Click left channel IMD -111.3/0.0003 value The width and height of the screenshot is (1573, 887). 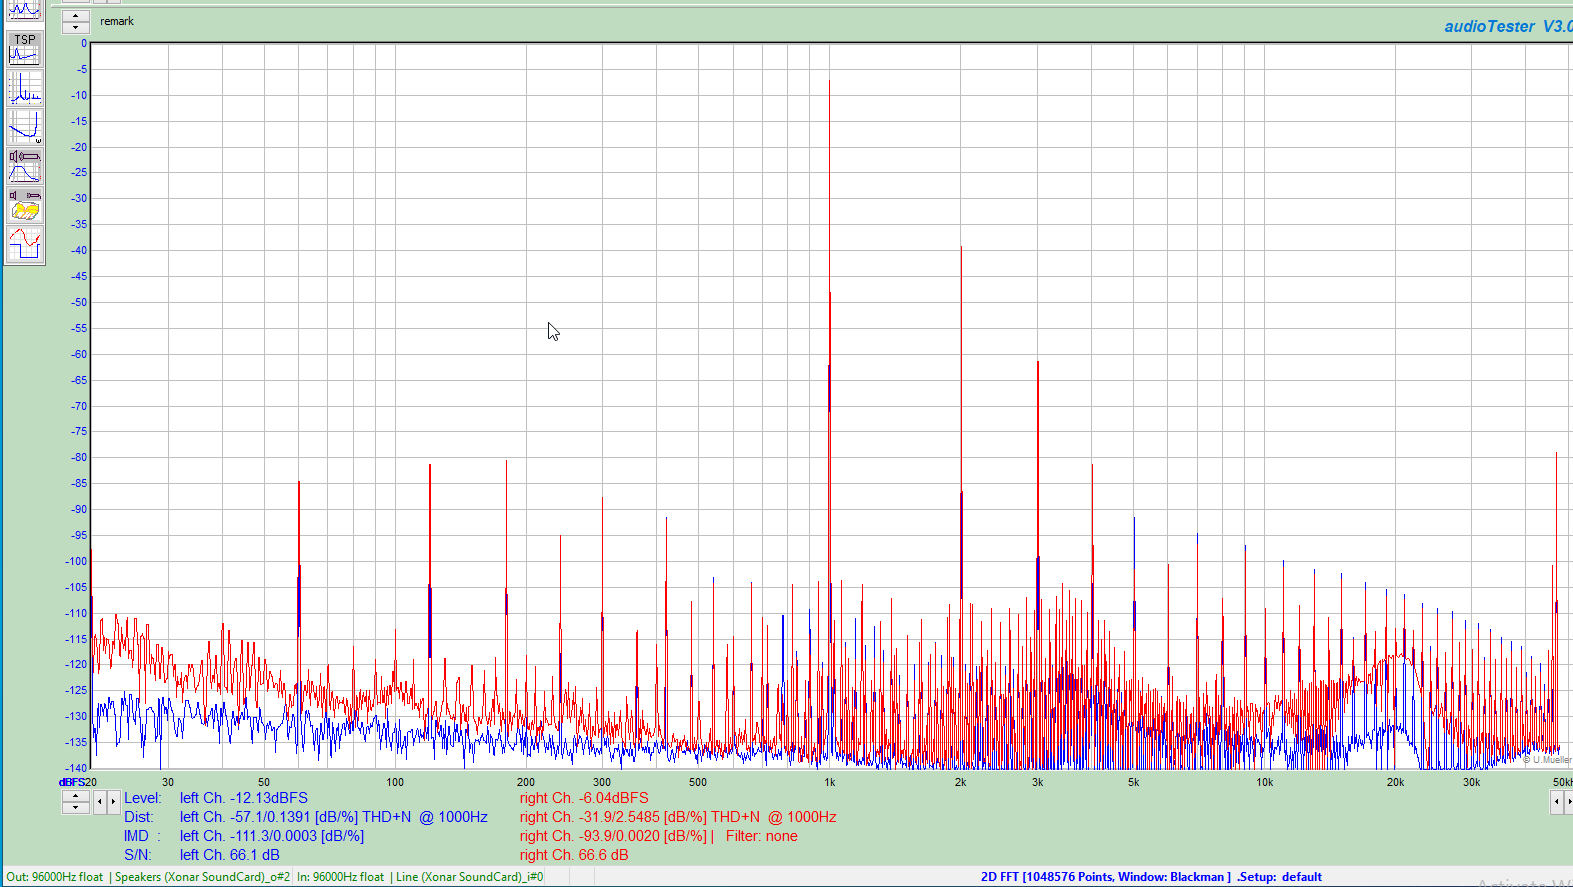[272, 836]
